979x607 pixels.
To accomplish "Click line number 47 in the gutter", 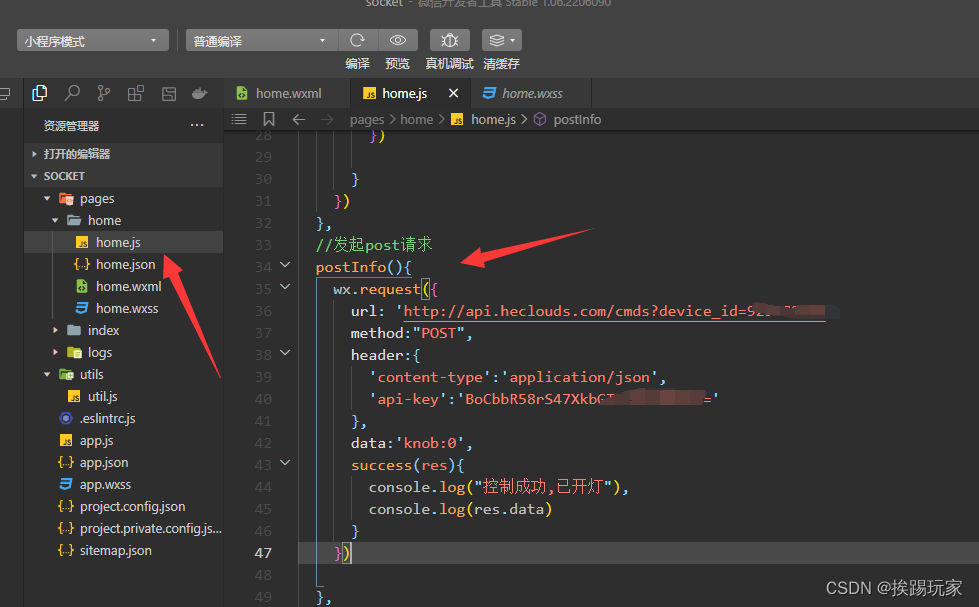I will pos(263,553).
